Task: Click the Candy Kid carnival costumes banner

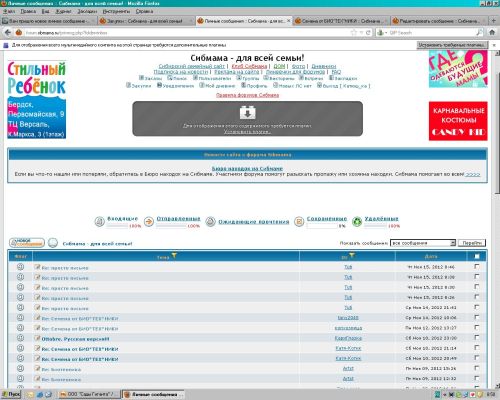Action: coord(458,121)
